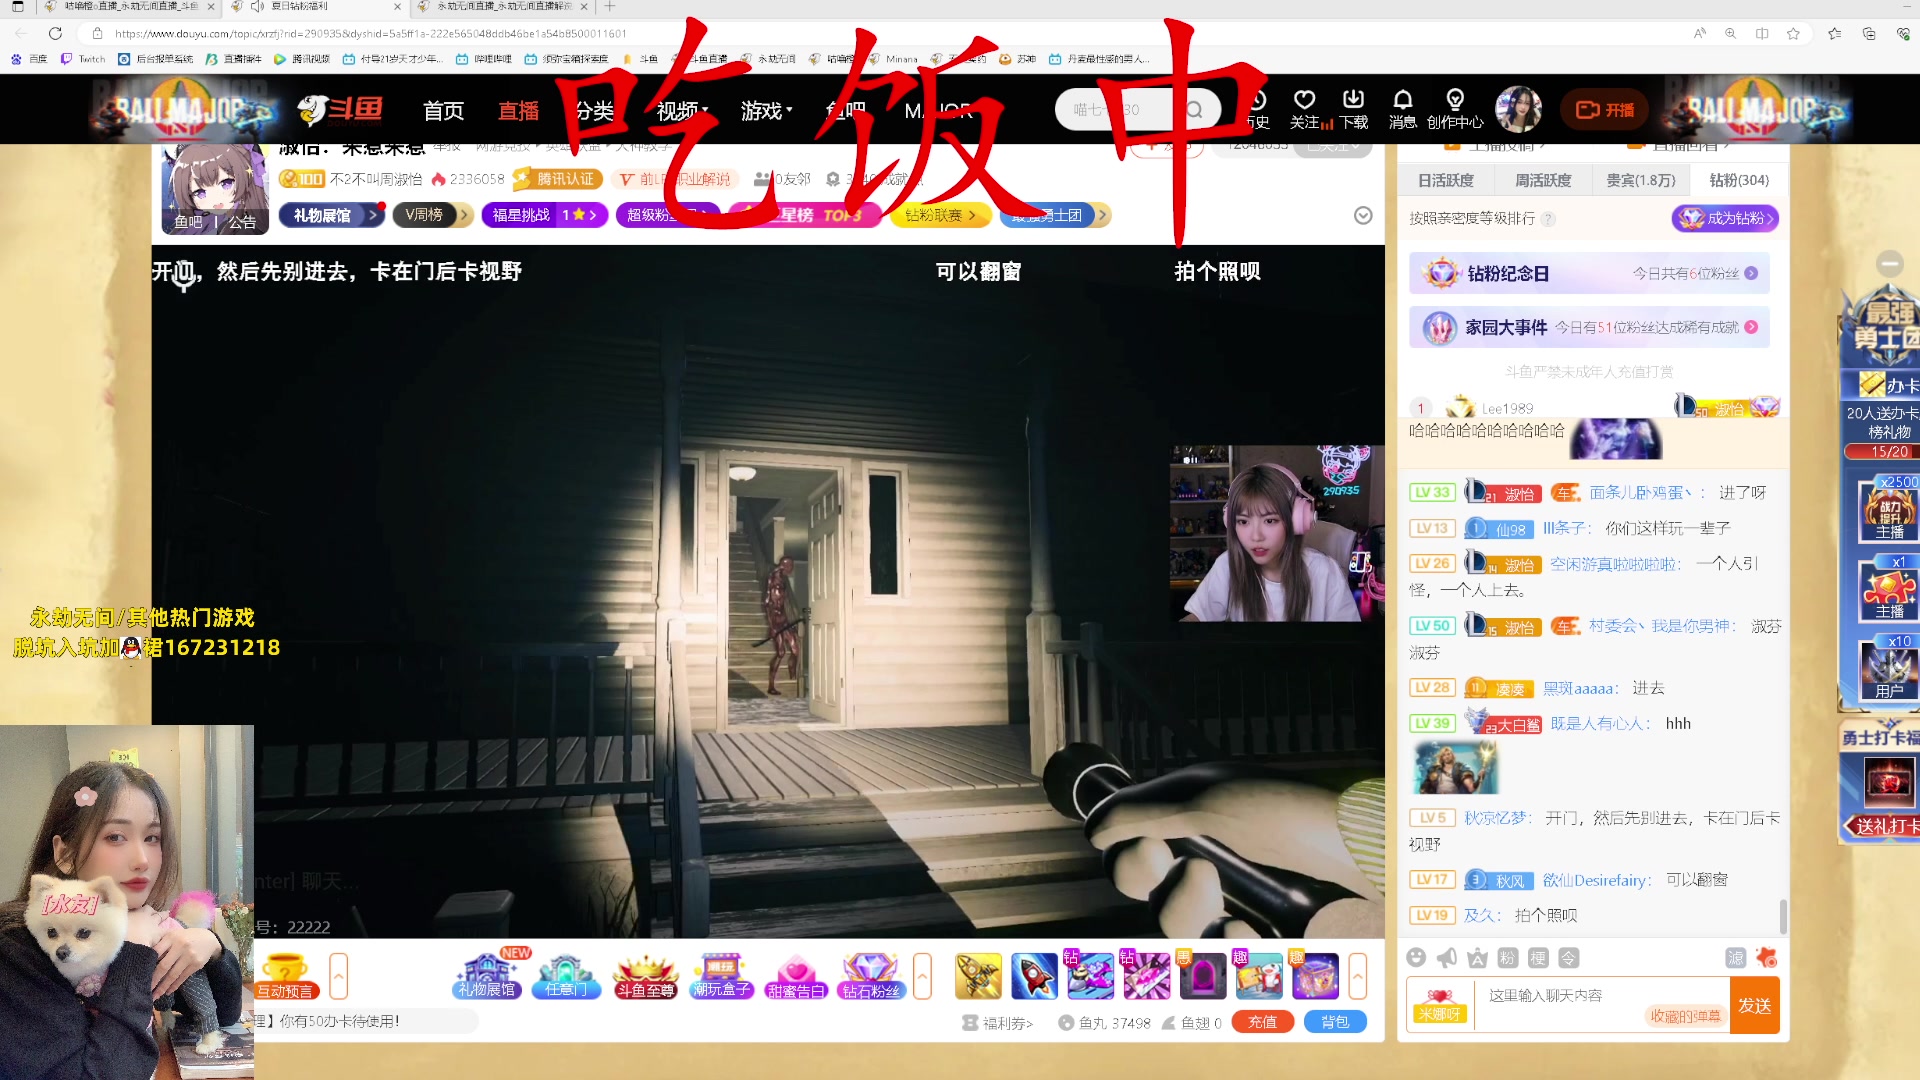Screen dimensions: 1920x1080
Task: Click the 发送 send button
Action: click(1755, 1005)
